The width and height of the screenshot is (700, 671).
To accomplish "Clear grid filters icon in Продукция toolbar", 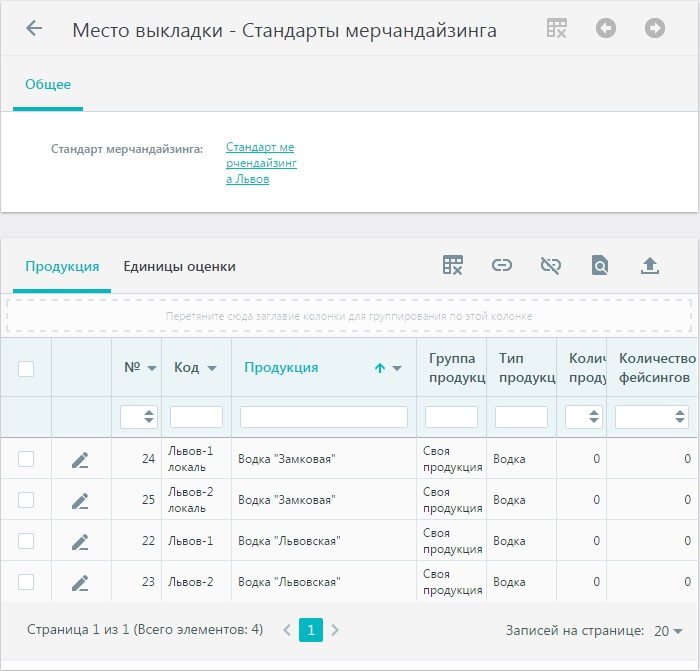I will click(x=453, y=265).
